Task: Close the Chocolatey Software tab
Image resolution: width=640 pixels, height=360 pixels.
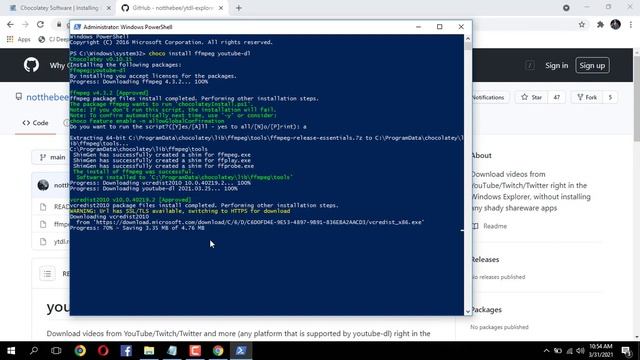Action: click(109, 8)
